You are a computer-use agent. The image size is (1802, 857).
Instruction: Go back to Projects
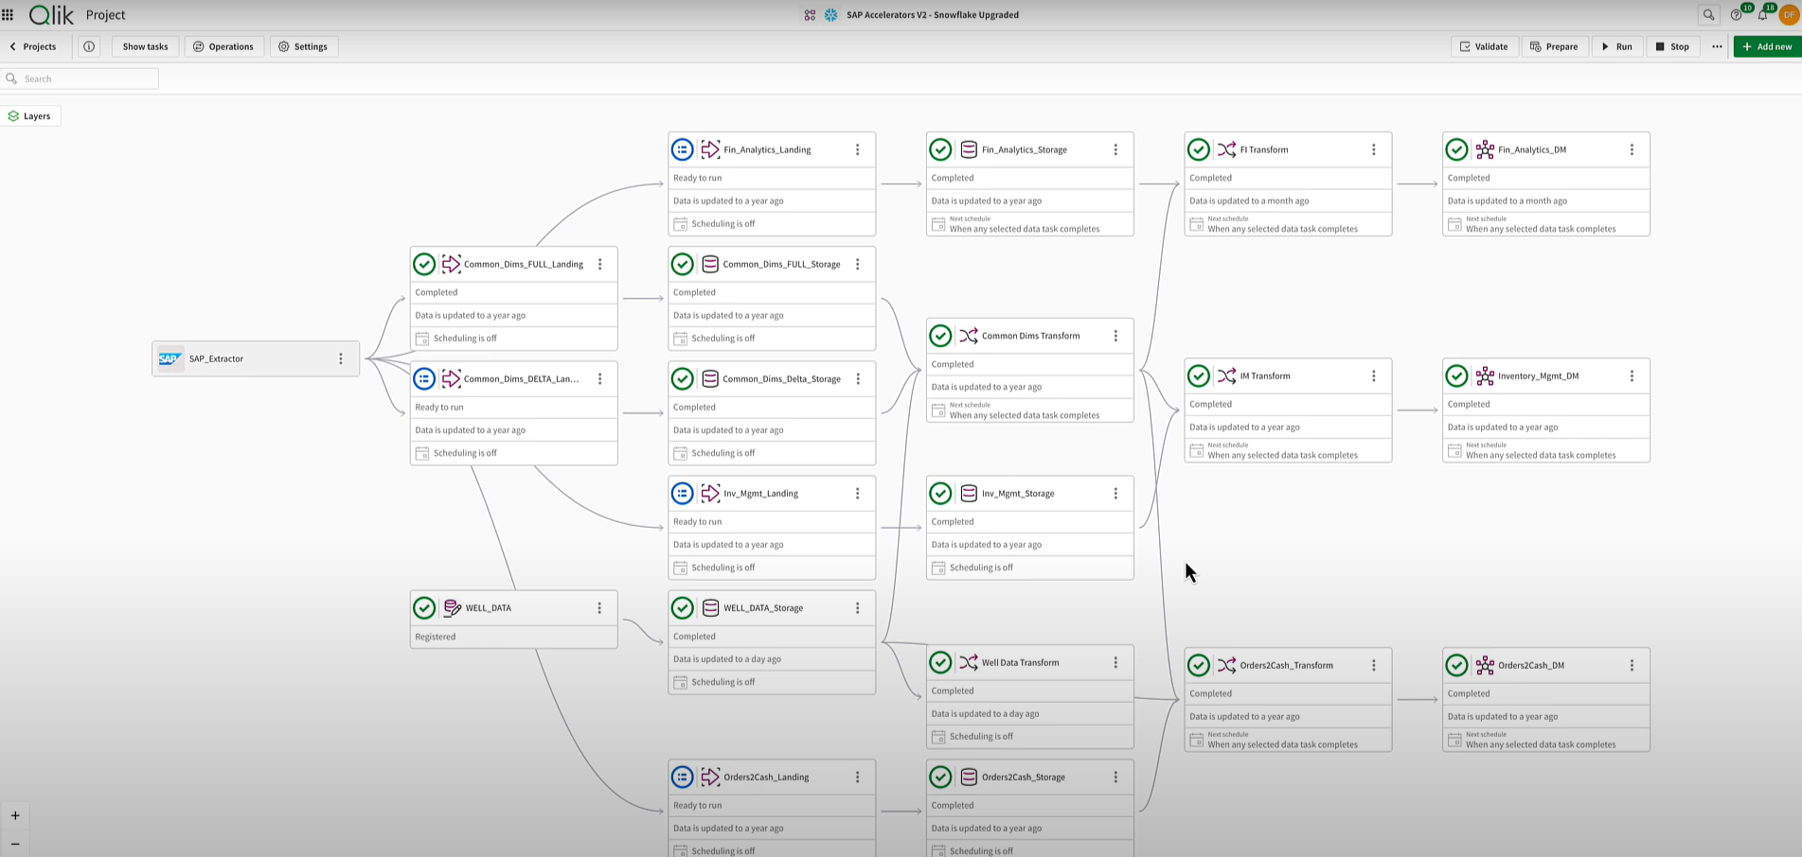point(34,47)
